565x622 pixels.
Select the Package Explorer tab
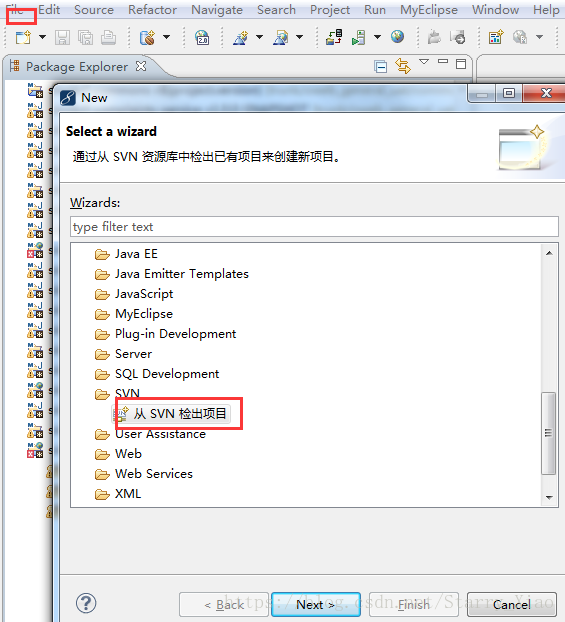point(77,67)
